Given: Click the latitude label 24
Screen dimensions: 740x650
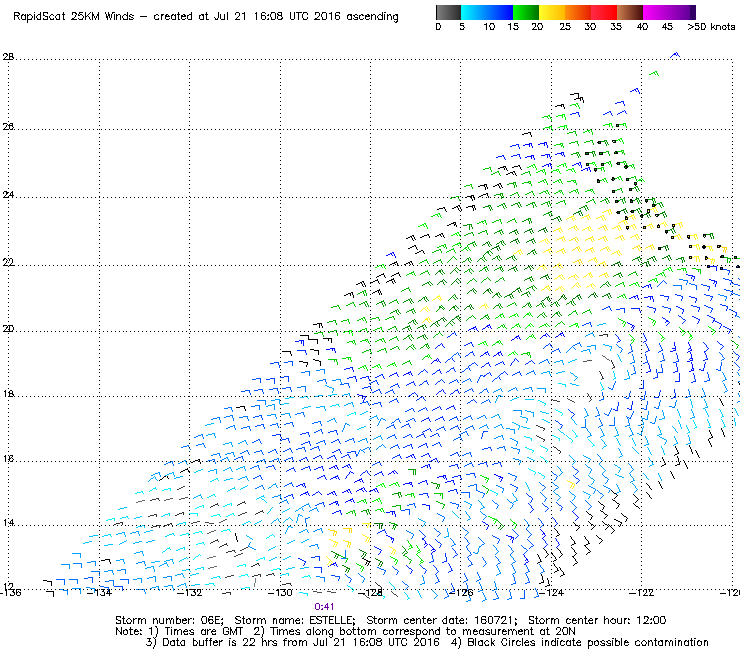Looking at the screenshot, I should click(x=8, y=195).
